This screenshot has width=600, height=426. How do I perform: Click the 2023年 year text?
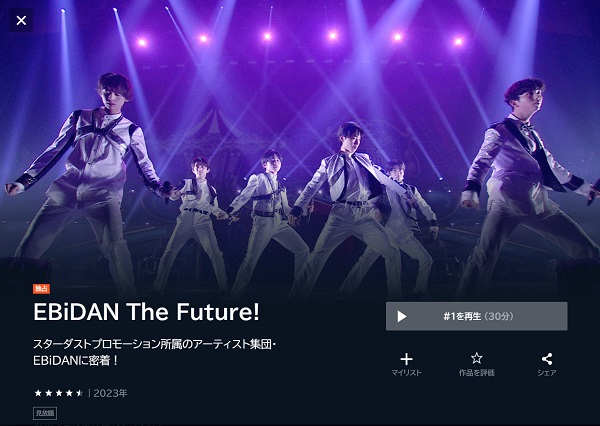[x=110, y=393]
